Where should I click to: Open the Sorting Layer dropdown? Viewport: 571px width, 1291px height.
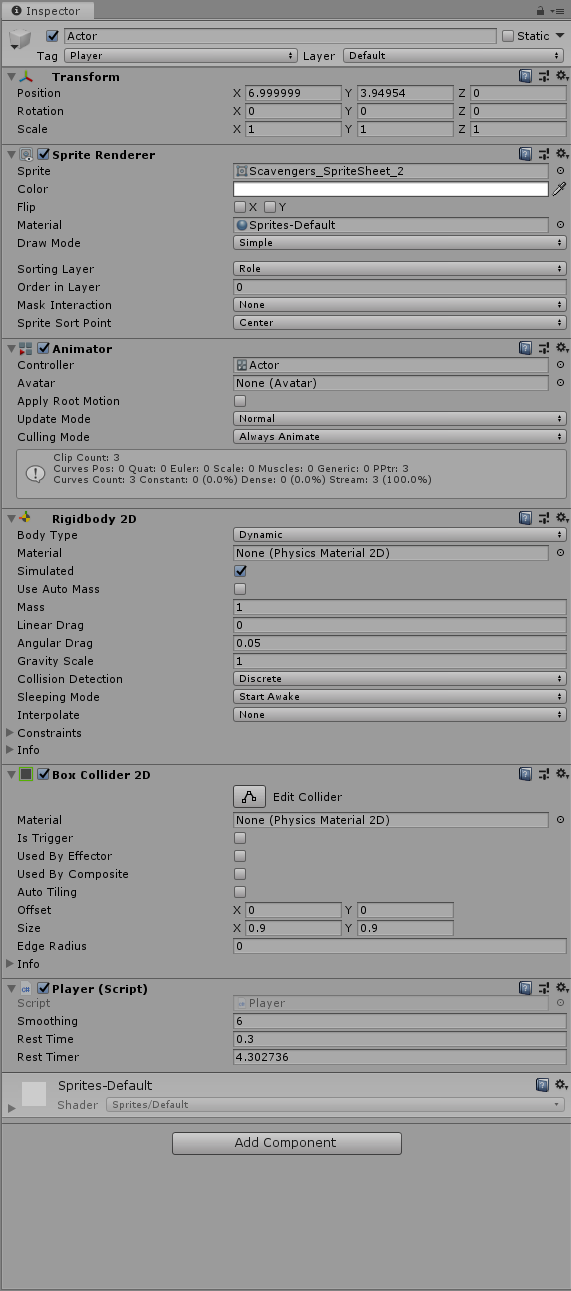point(400,269)
